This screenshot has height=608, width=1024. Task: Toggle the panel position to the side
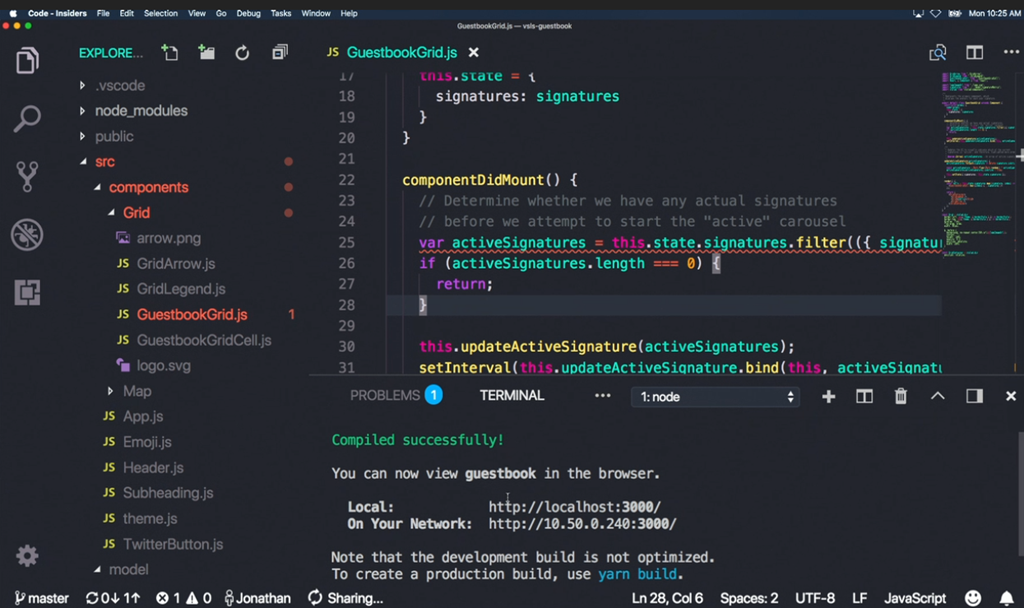[x=974, y=396]
